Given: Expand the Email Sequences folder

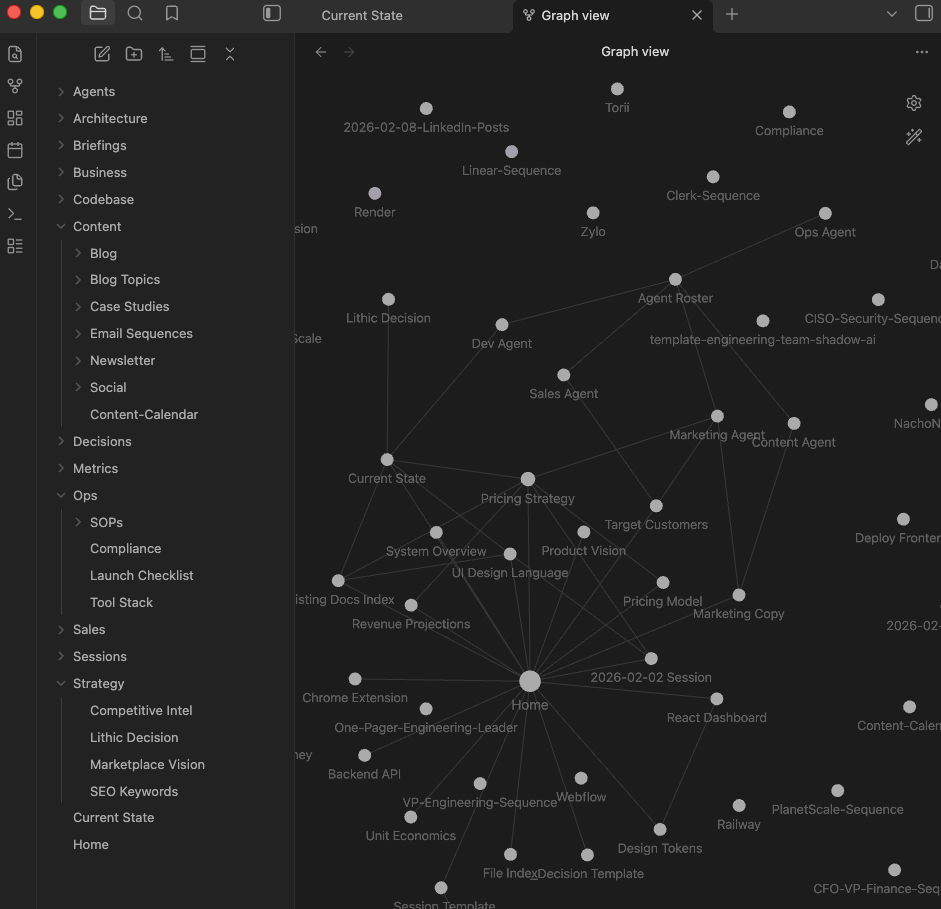Looking at the screenshot, I should point(141,334).
